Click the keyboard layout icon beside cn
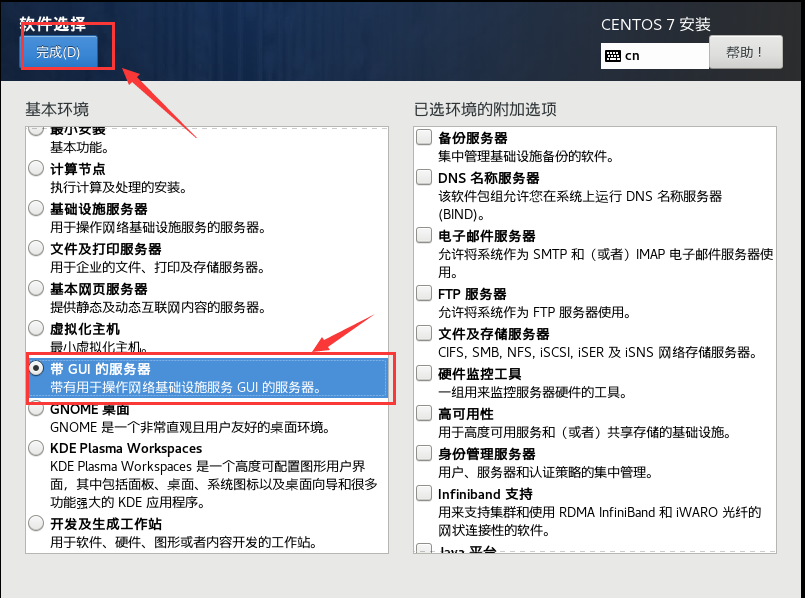 coord(612,56)
